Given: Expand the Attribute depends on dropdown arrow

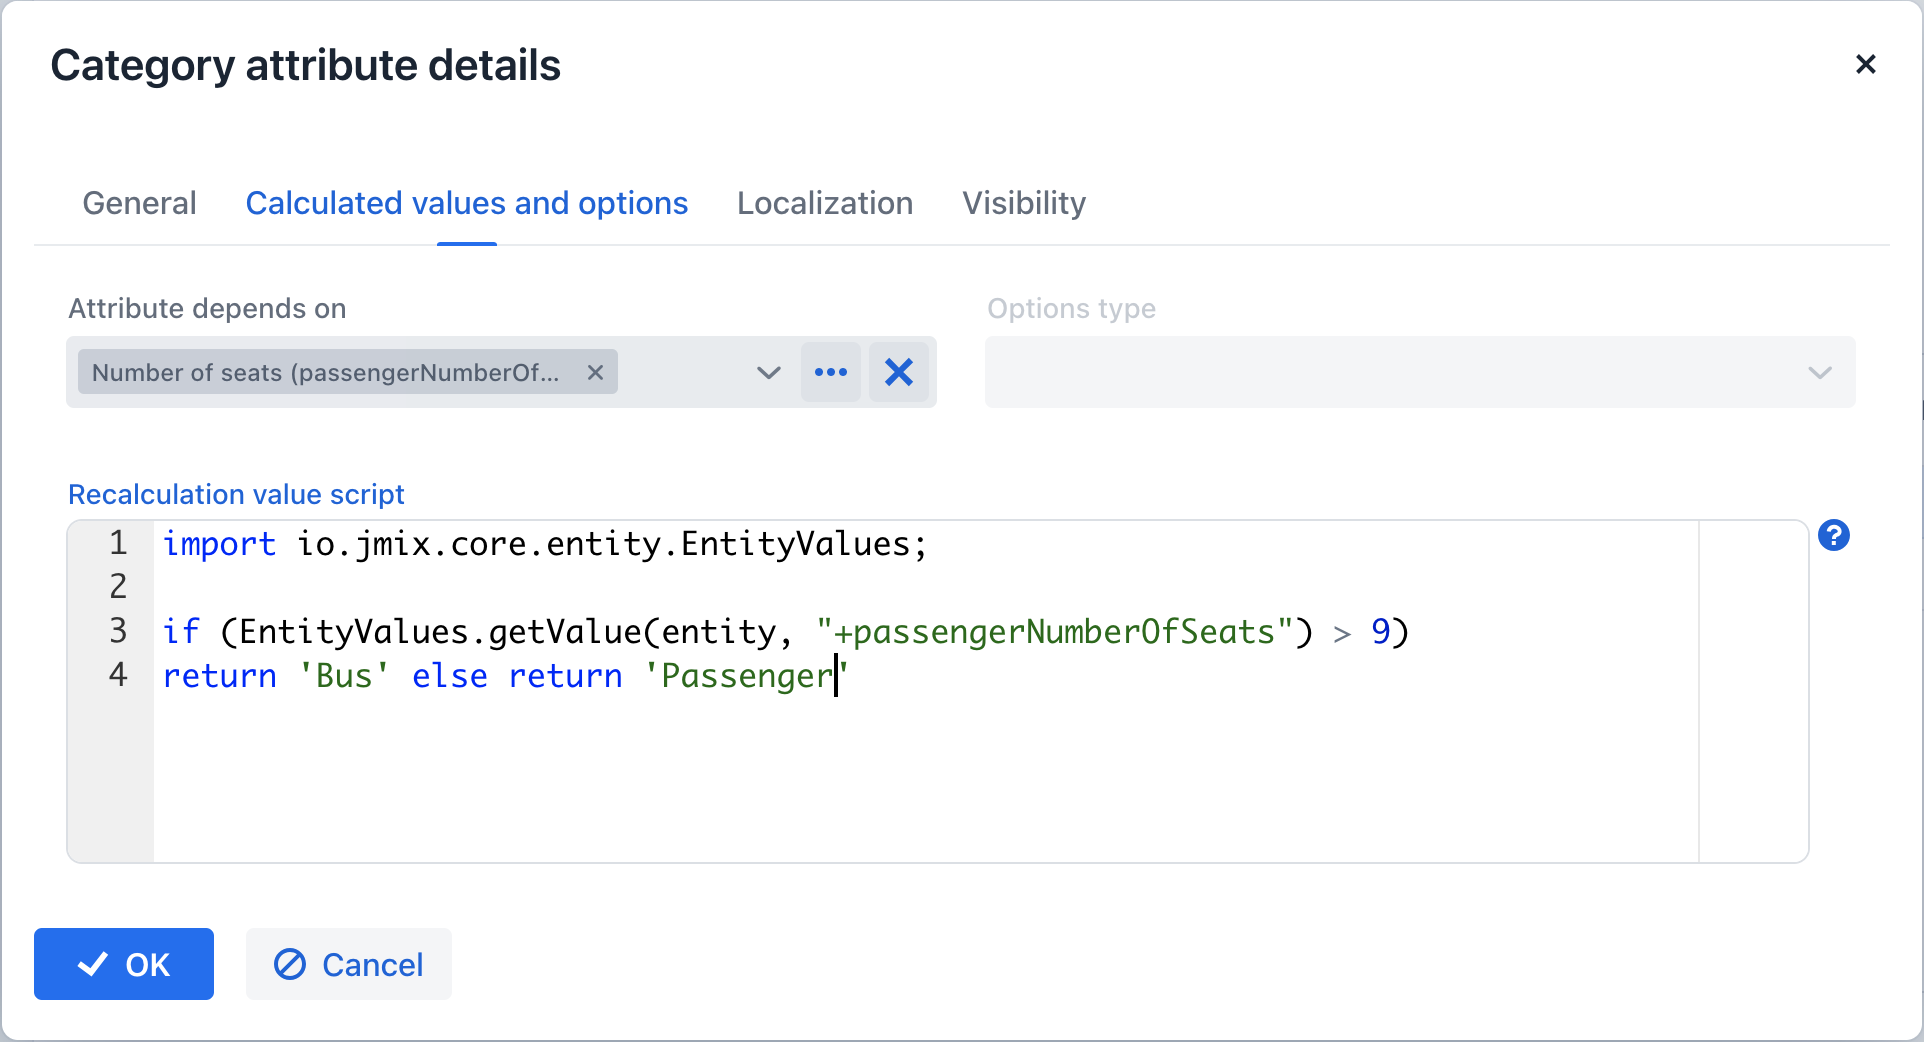Looking at the screenshot, I should point(768,373).
